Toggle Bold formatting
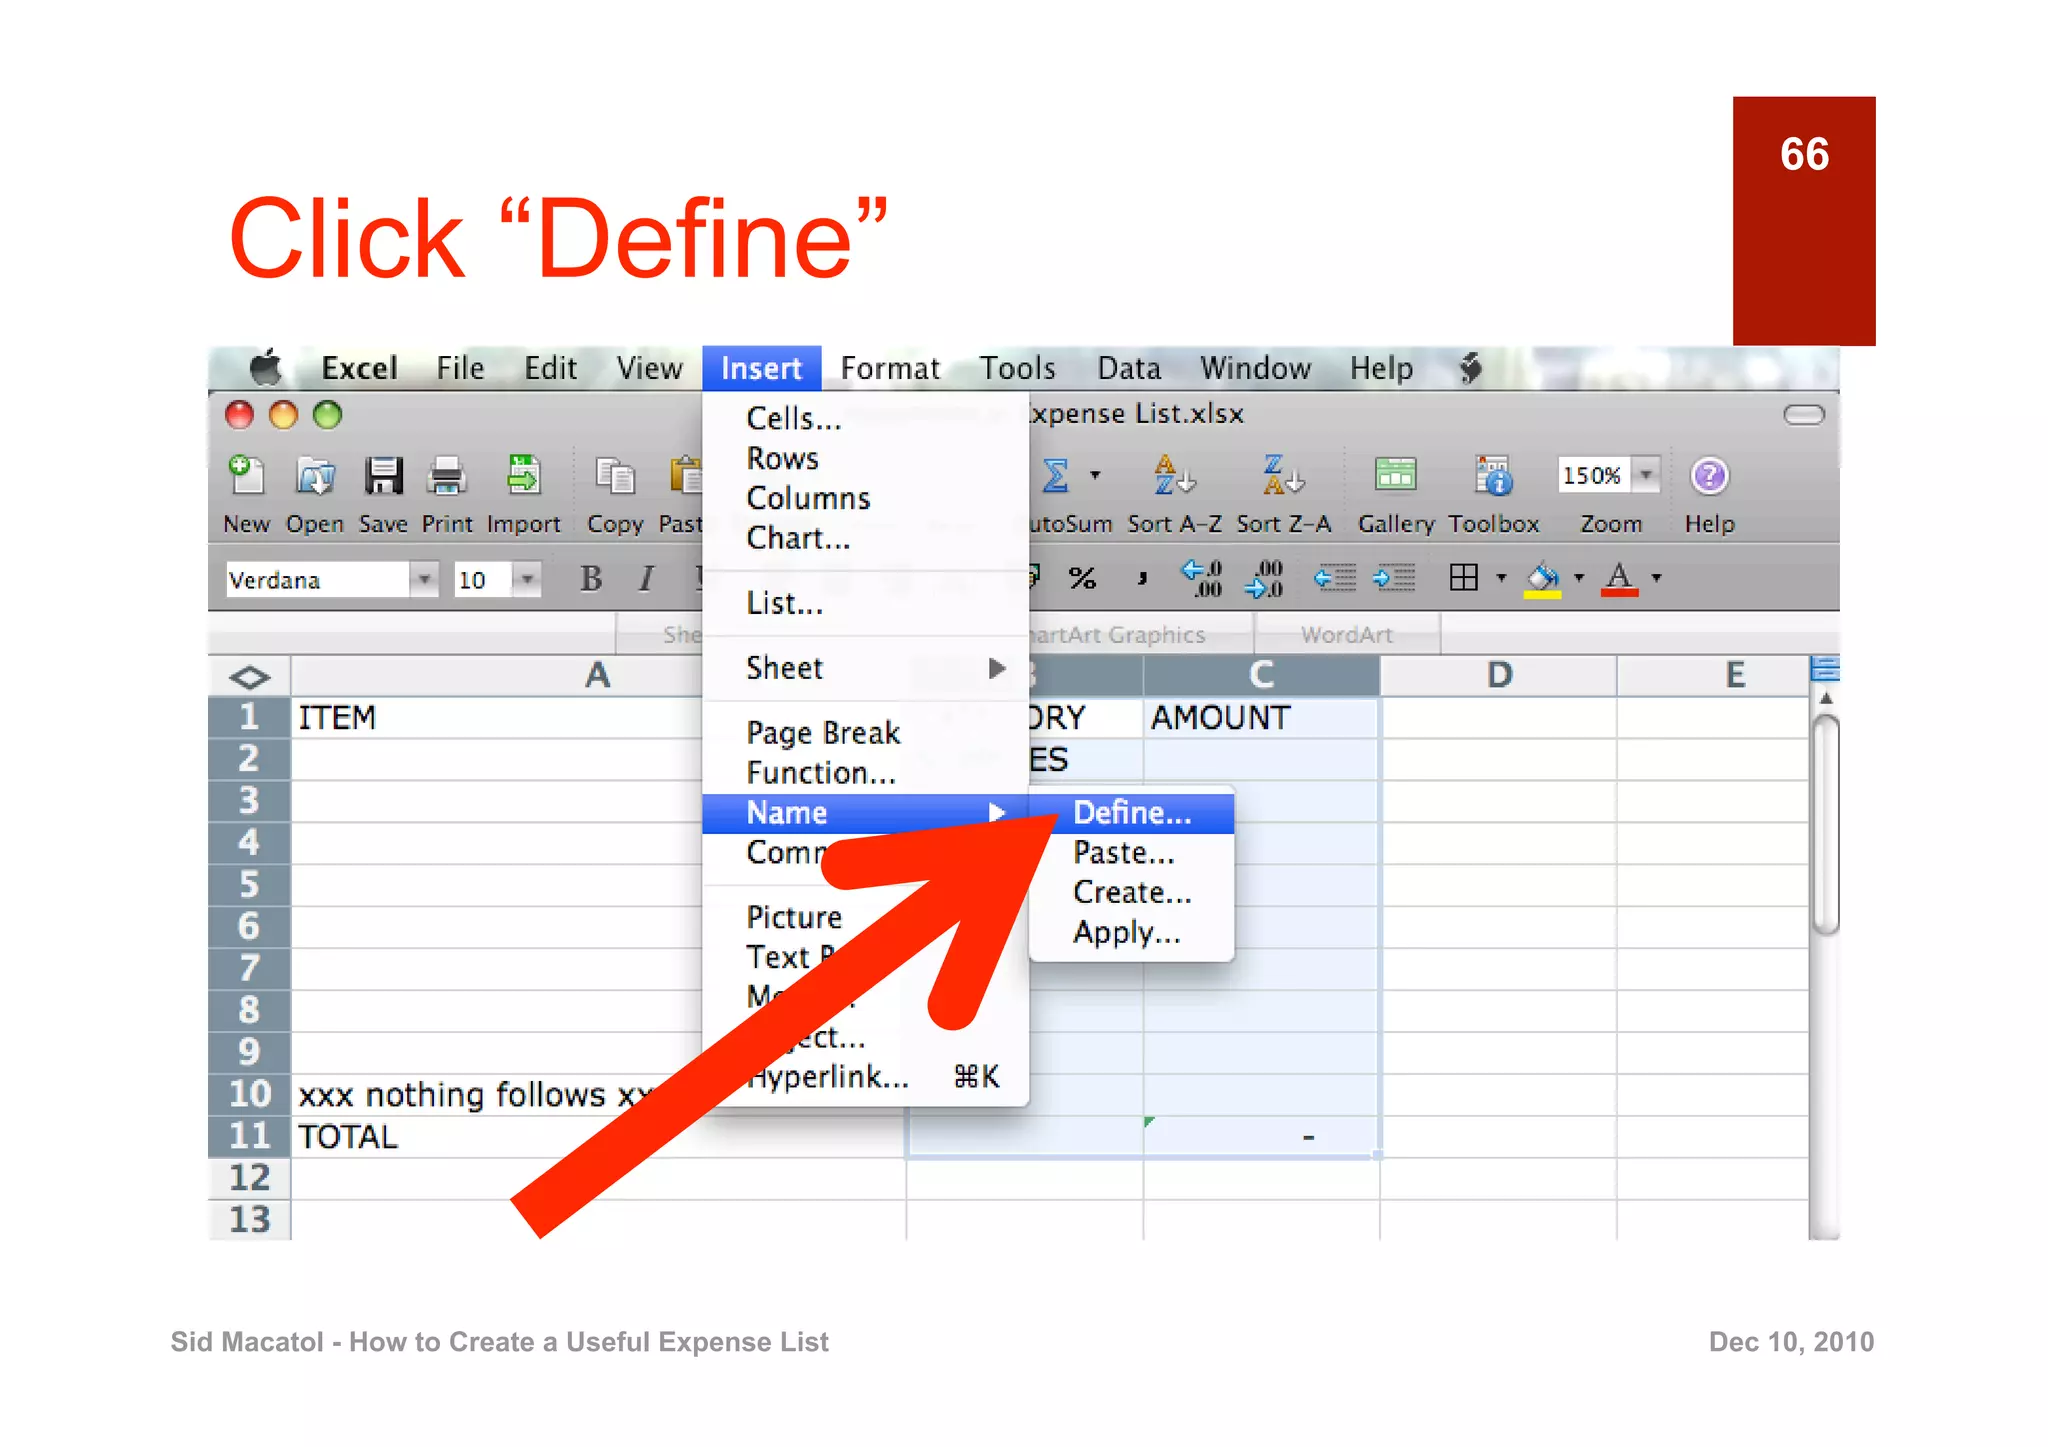 click(x=591, y=578)
